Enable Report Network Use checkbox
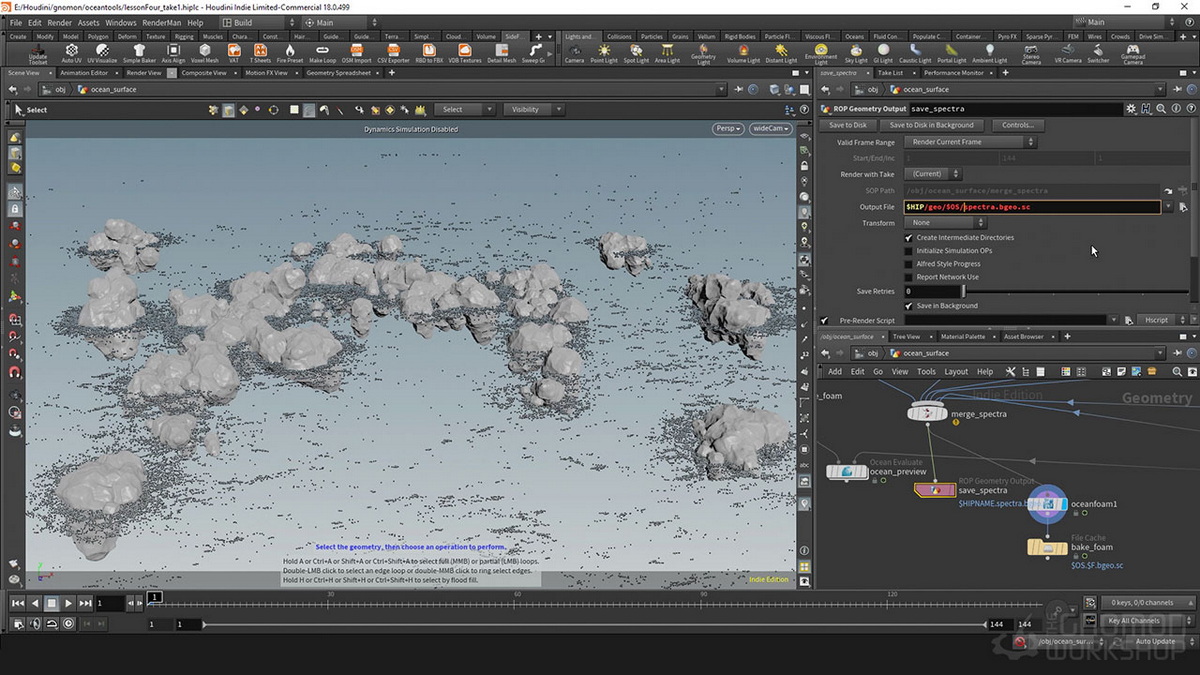1200x675 pixels. click(909, 277)
